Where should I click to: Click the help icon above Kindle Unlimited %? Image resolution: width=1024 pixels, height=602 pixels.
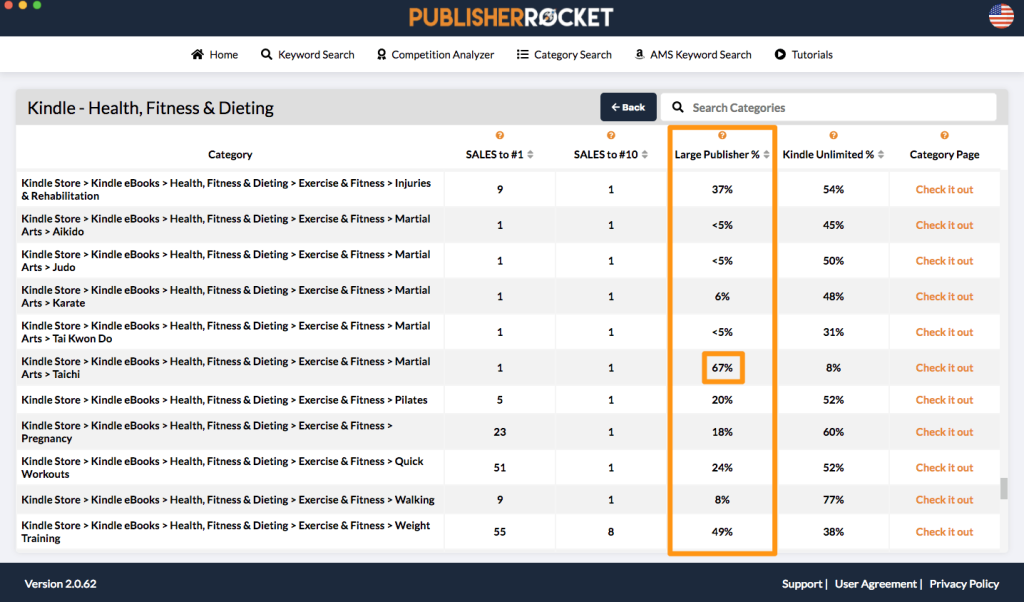pyautogui.click(x=833, y=135)
